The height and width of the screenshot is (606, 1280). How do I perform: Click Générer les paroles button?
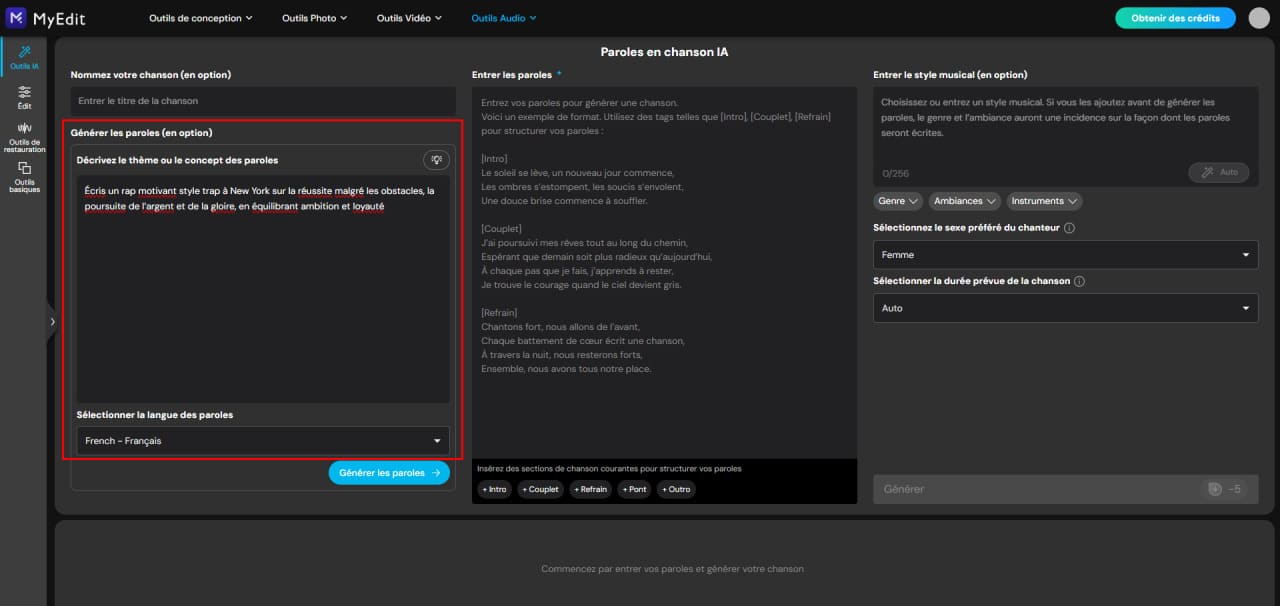389,473
